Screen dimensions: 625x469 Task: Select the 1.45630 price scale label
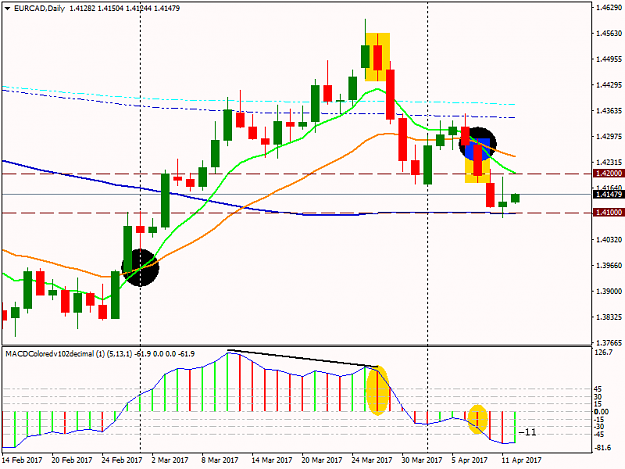tap(609, 33)
